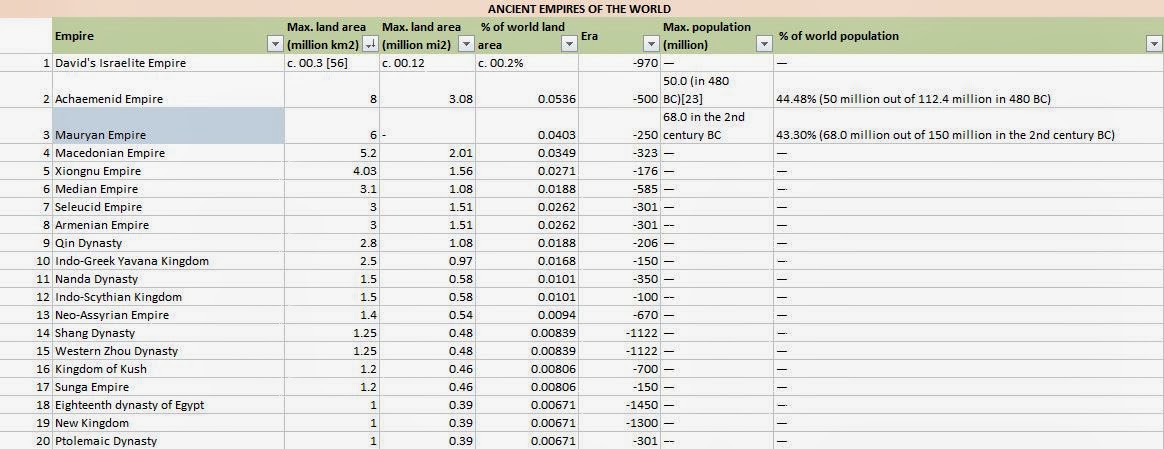1164x449 pixels.
Task: Select population cell 50.0 (in 480 BC)[23]
Action: coord(717,90)
